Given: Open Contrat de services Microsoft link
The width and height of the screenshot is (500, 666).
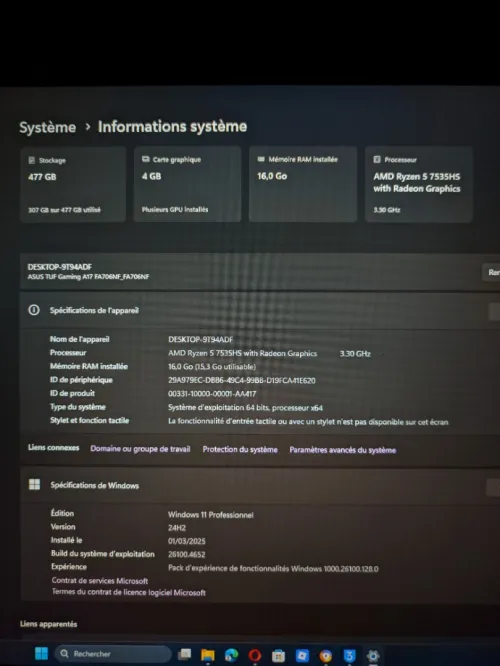Looking at the screenshot, I should (100, 581).
